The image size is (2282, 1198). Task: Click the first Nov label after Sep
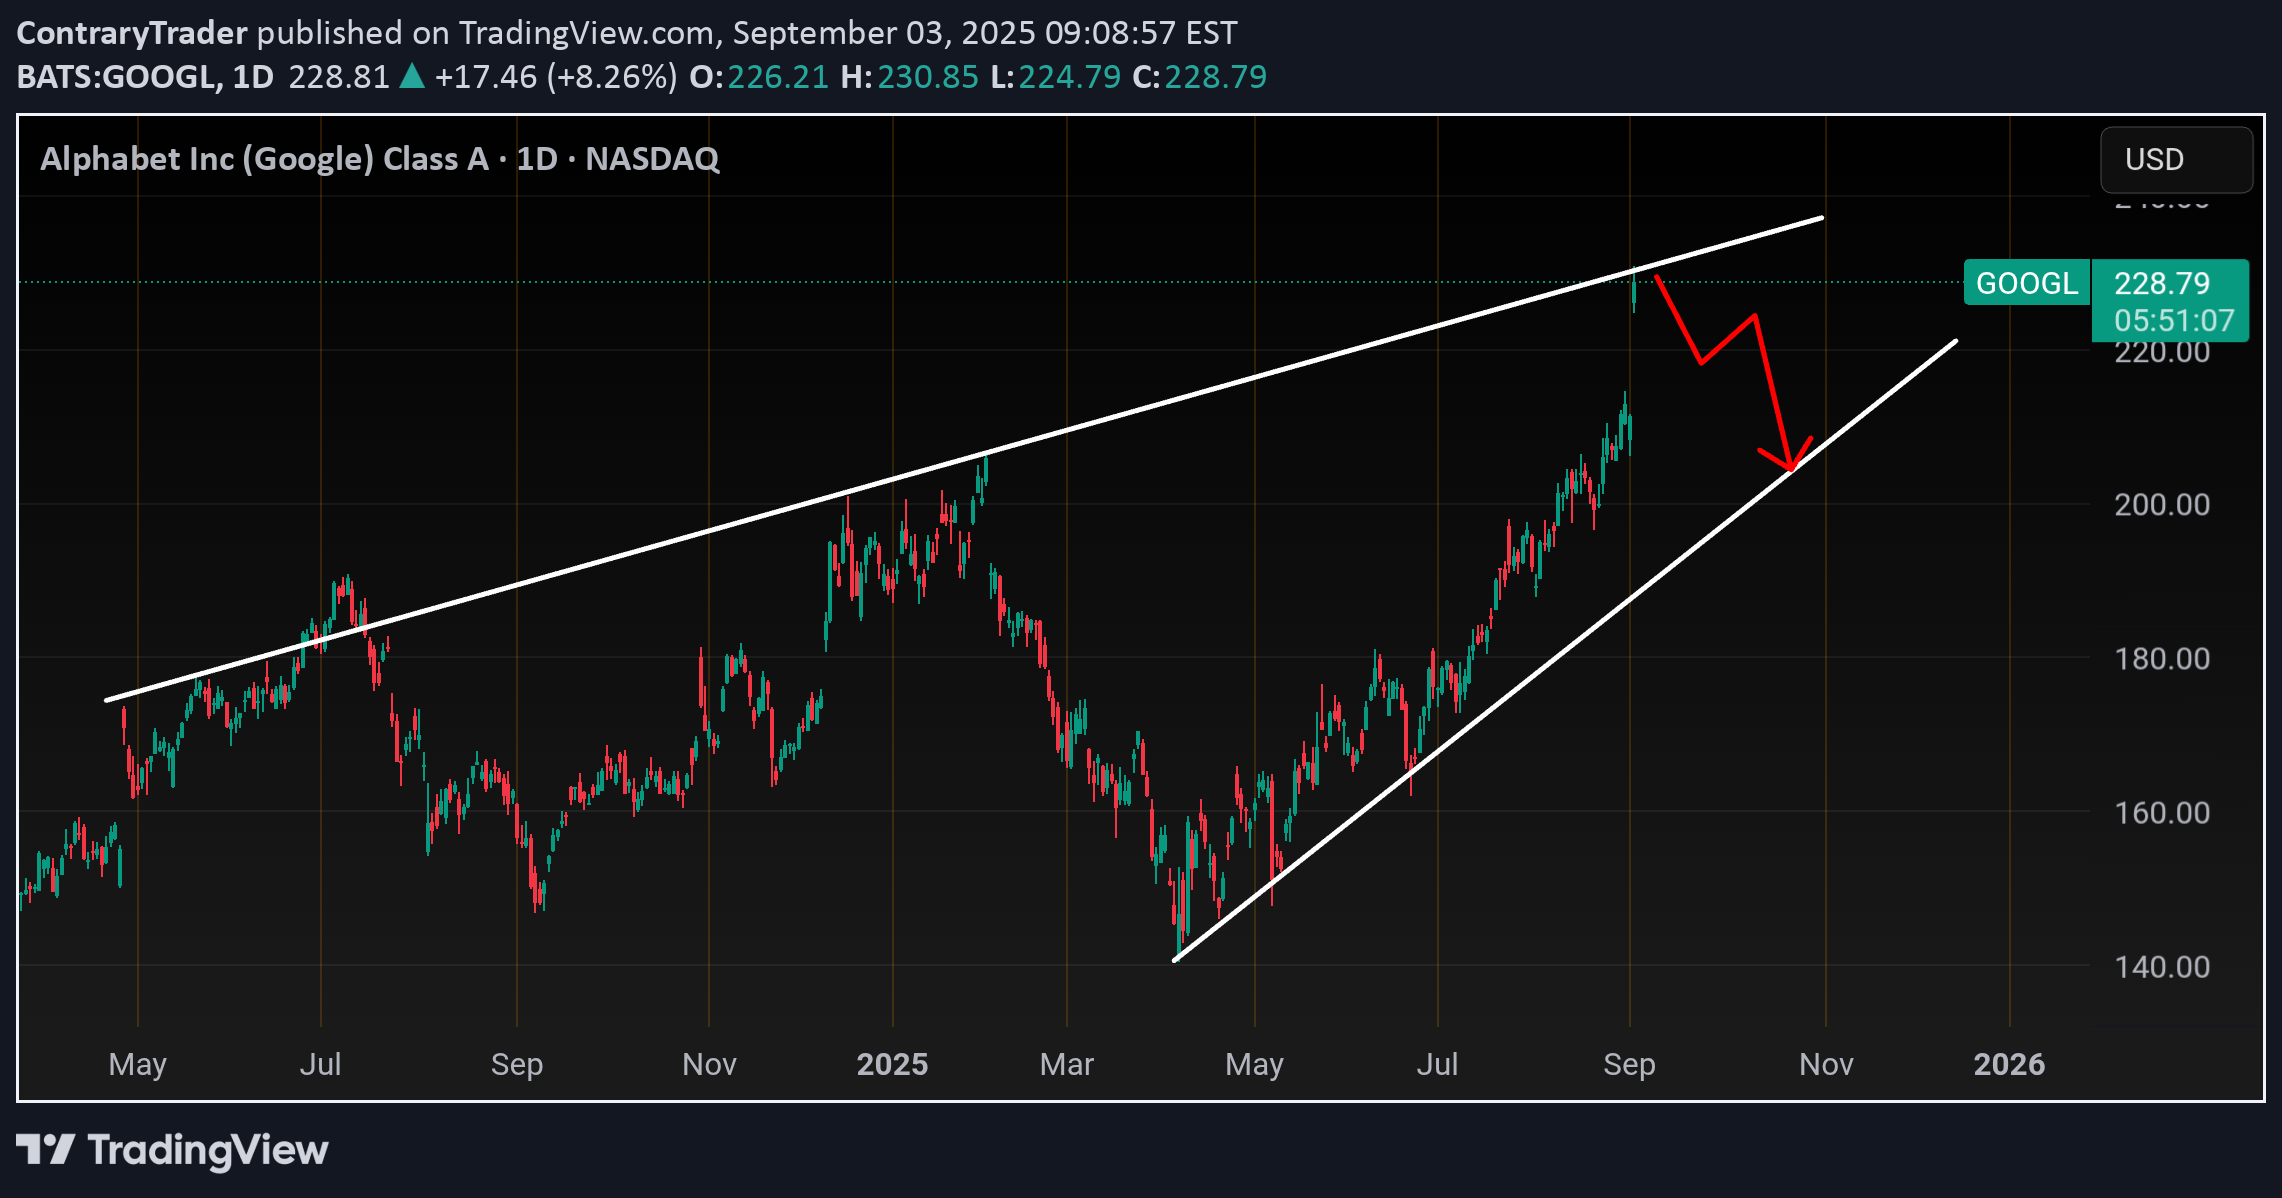pos(709,1064)
